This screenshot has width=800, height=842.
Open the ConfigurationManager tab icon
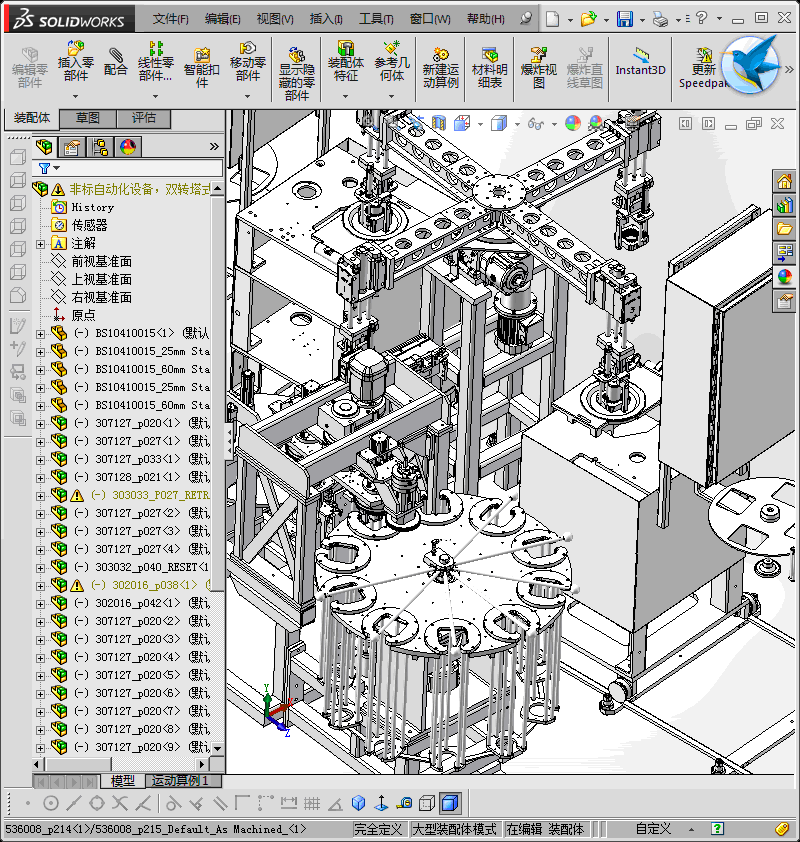coord(100,147)
